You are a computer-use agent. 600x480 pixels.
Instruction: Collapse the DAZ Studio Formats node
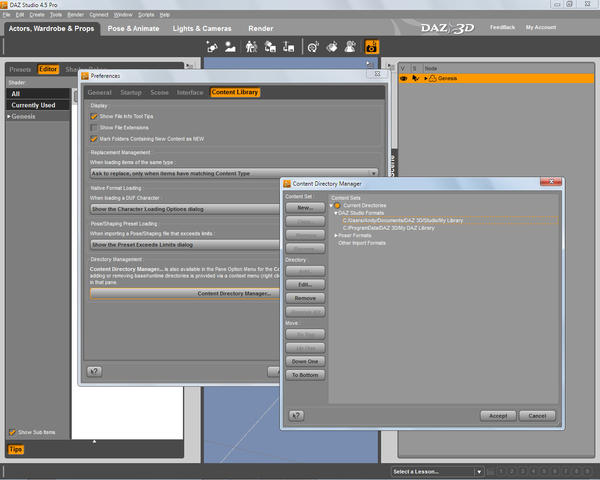(x=336, y=213)
